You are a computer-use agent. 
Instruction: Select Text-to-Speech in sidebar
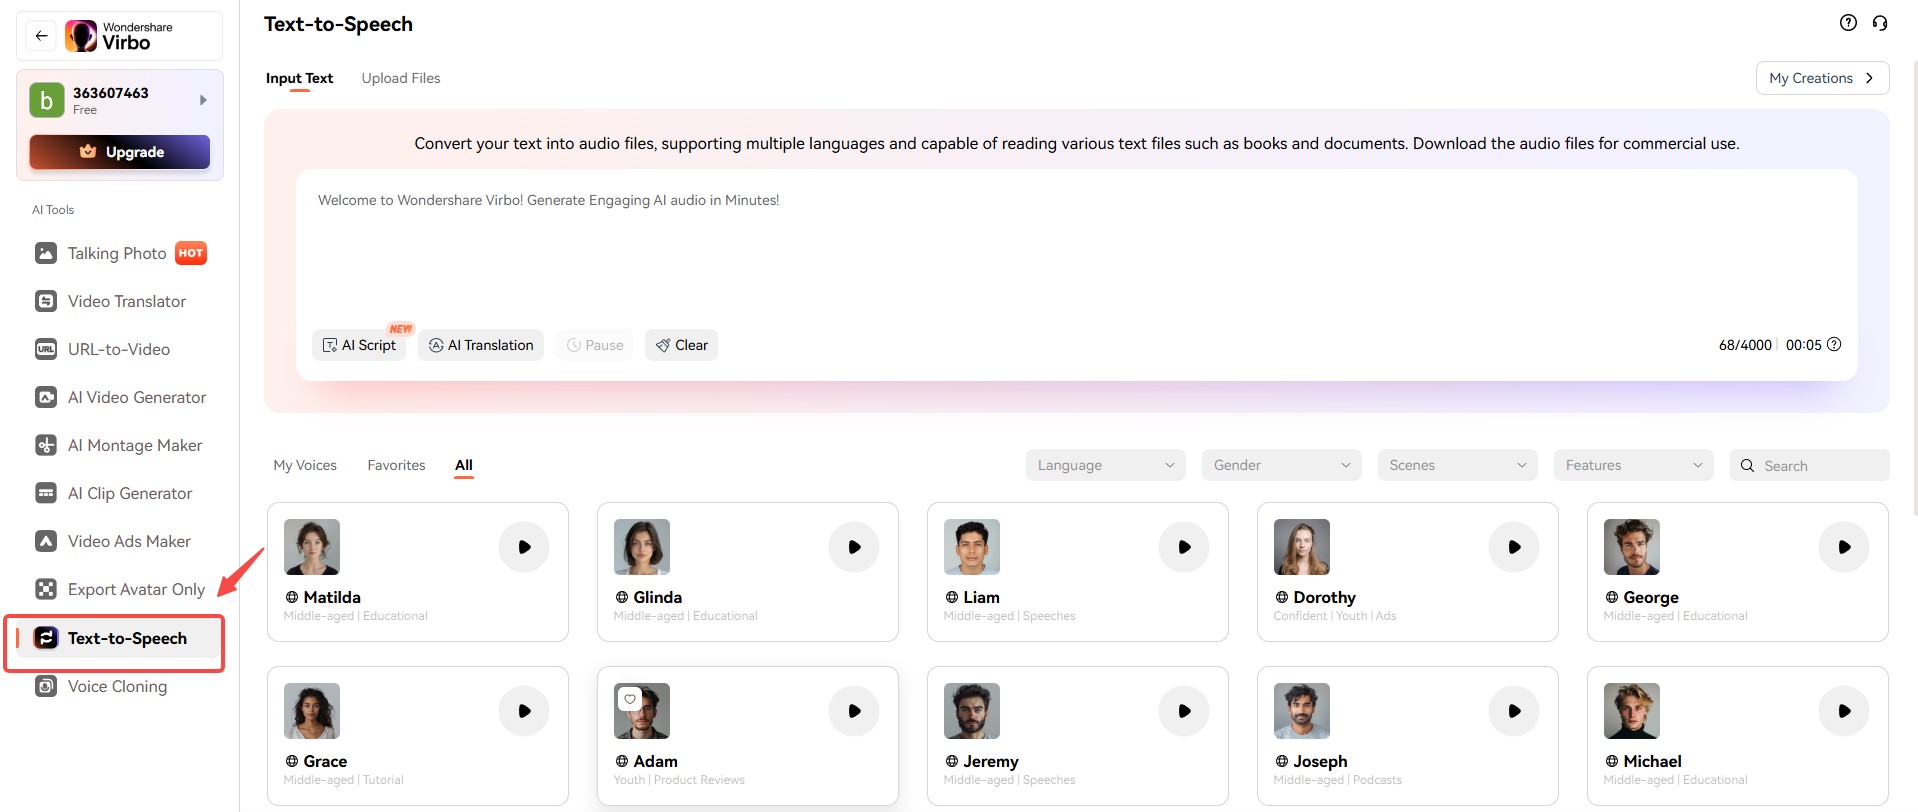(118, 638)
